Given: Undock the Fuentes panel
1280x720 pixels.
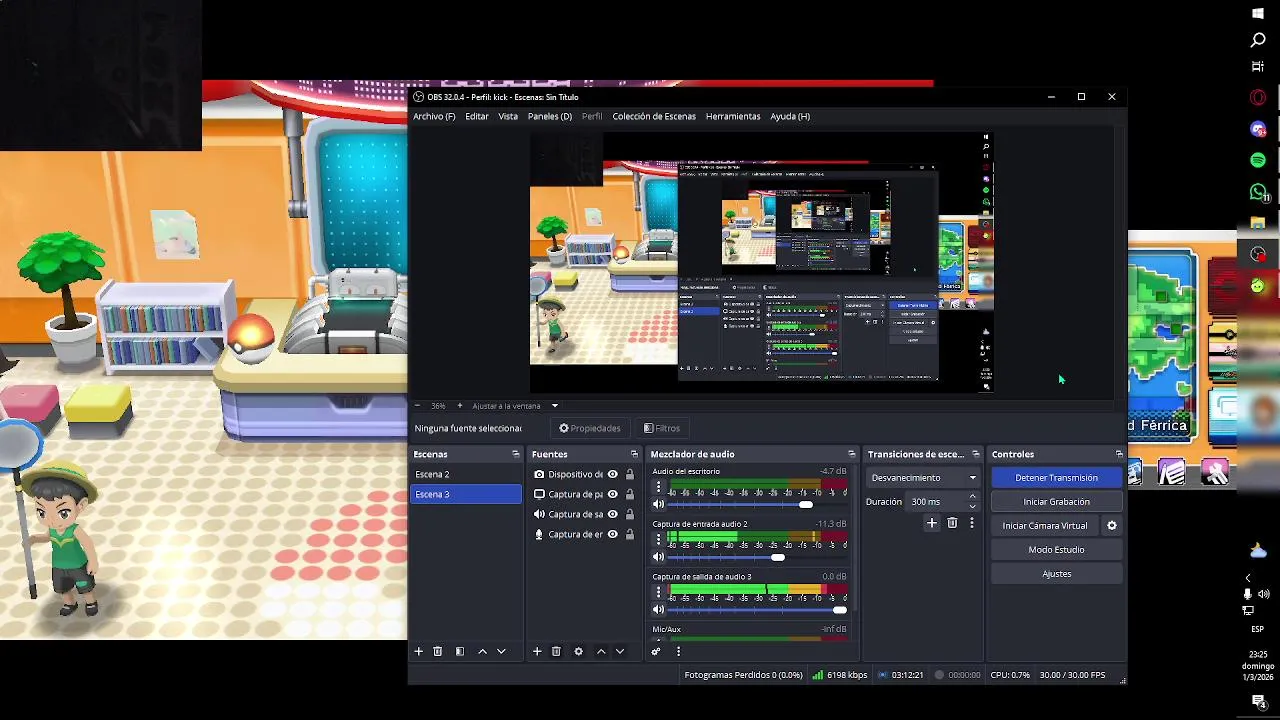Looking at the screenshot, I should 633,454.
